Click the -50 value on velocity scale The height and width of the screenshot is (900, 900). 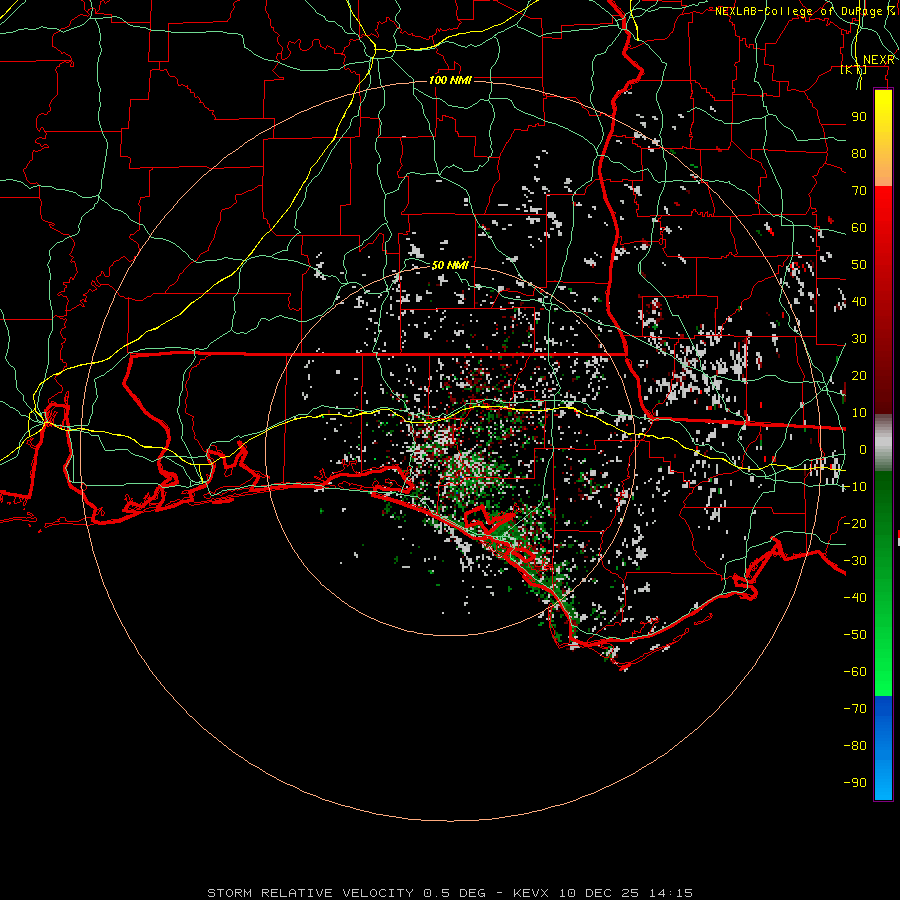(x=855, y=634)
